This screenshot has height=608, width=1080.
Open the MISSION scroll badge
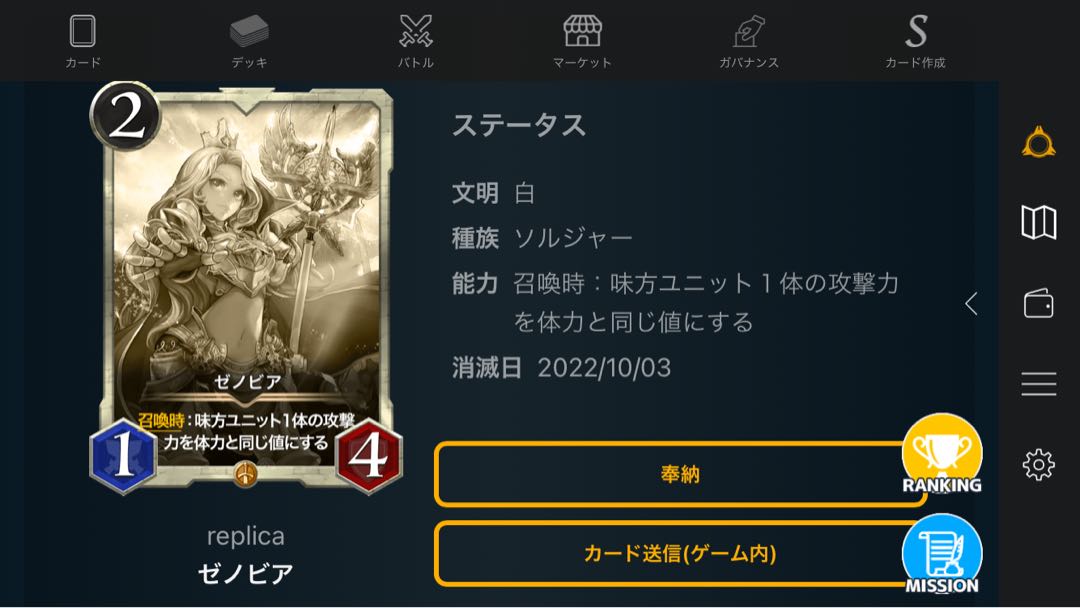942,554
